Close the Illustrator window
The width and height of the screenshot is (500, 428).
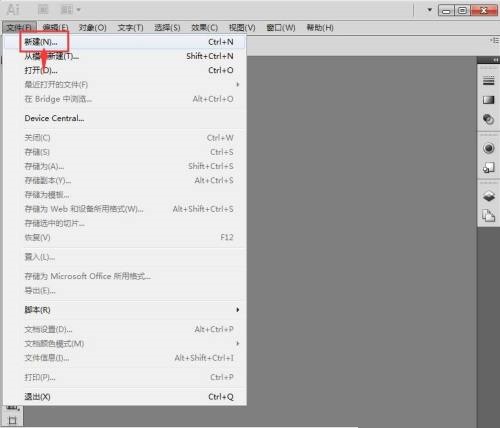[x=484, y=10]
